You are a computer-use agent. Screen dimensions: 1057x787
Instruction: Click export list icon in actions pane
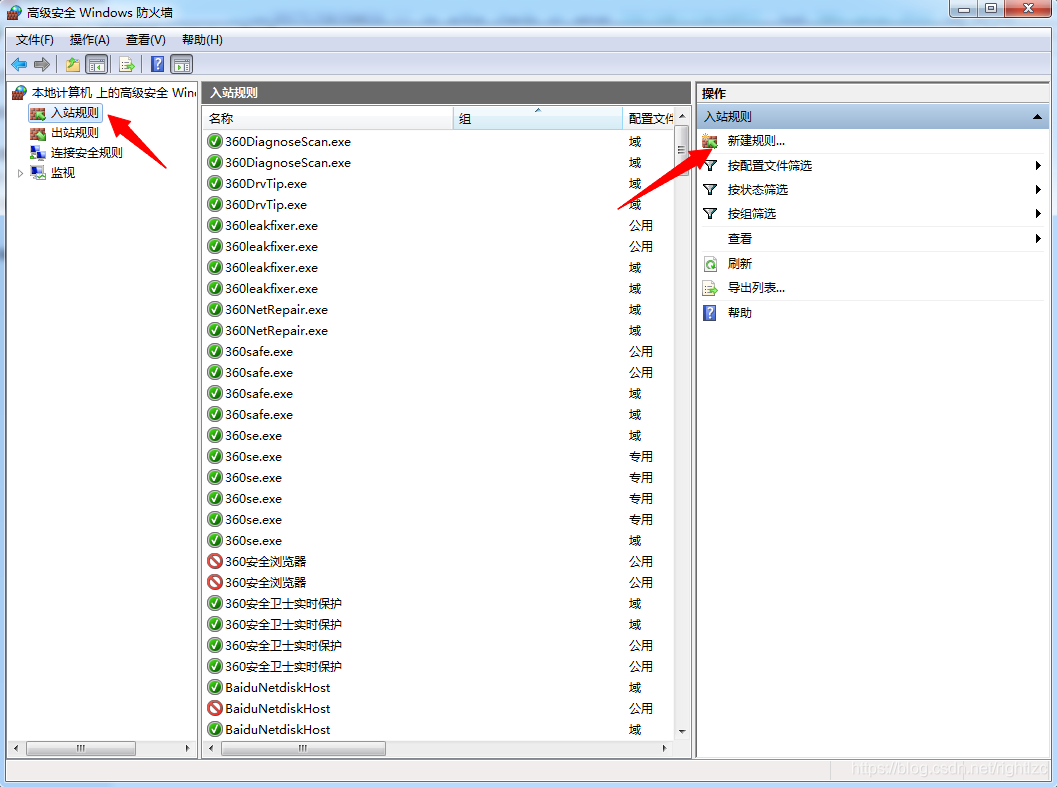[710, 288]
